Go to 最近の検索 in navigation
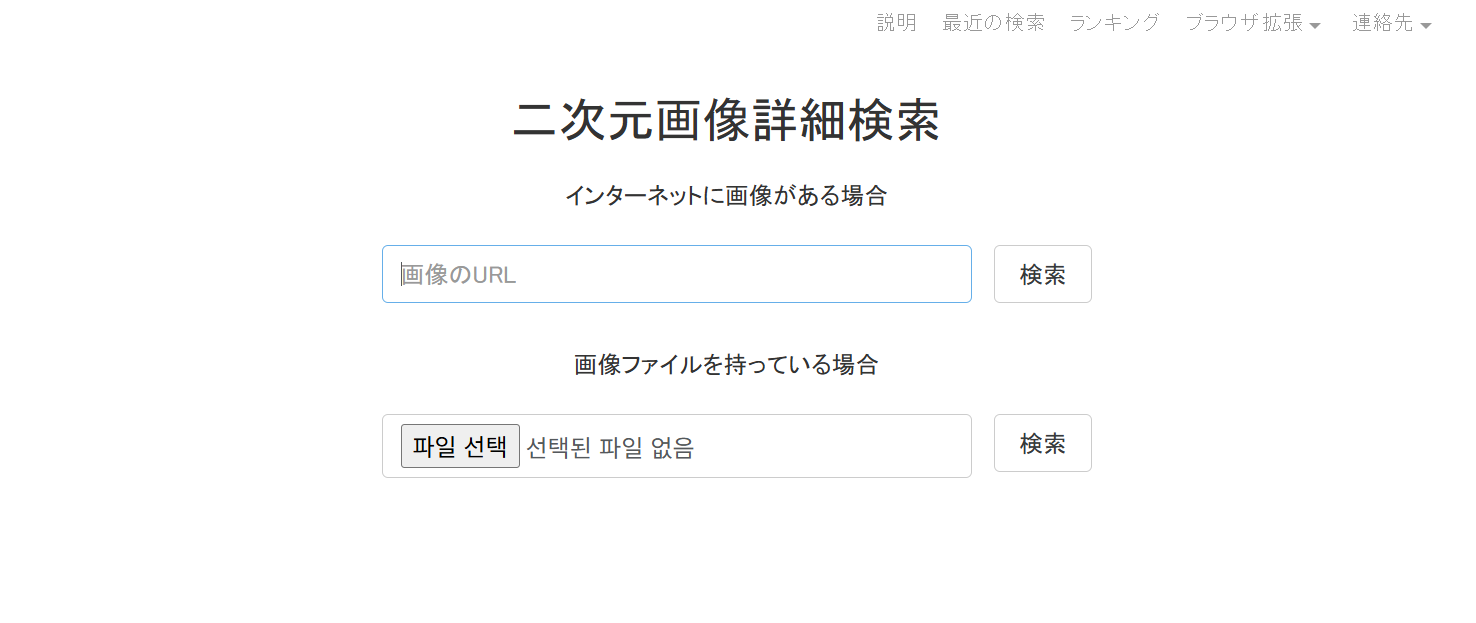Image resolution: width=1476 pixels, height=623 pixels. click(993, 23)
